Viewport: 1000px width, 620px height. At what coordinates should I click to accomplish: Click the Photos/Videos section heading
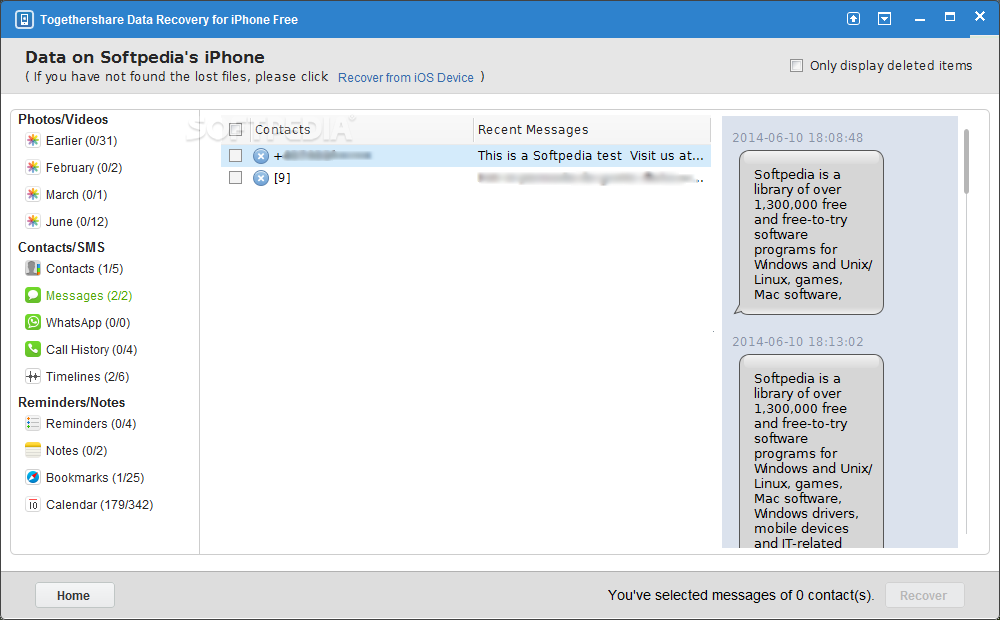(x=63, y=119)
